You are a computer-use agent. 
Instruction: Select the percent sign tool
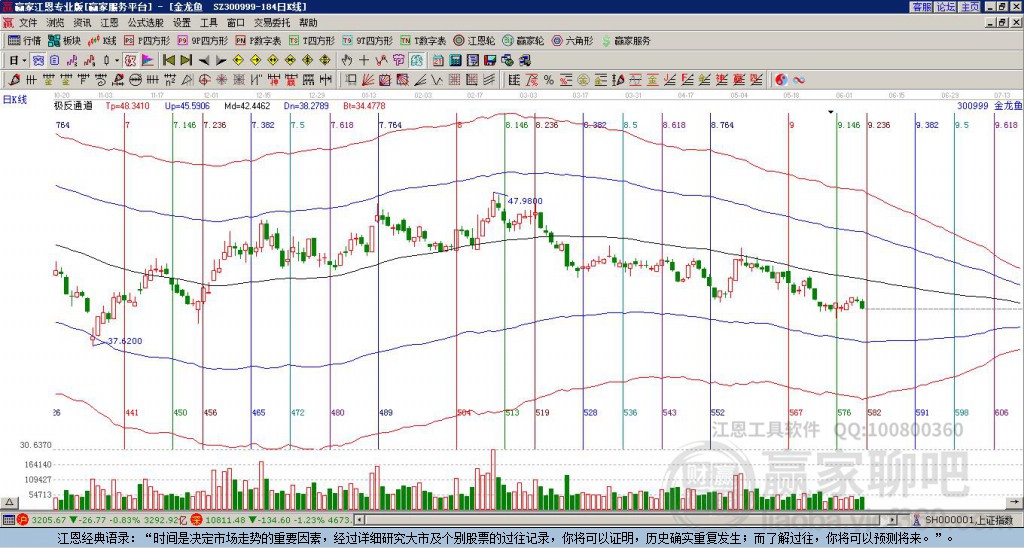tap(549, 80)
